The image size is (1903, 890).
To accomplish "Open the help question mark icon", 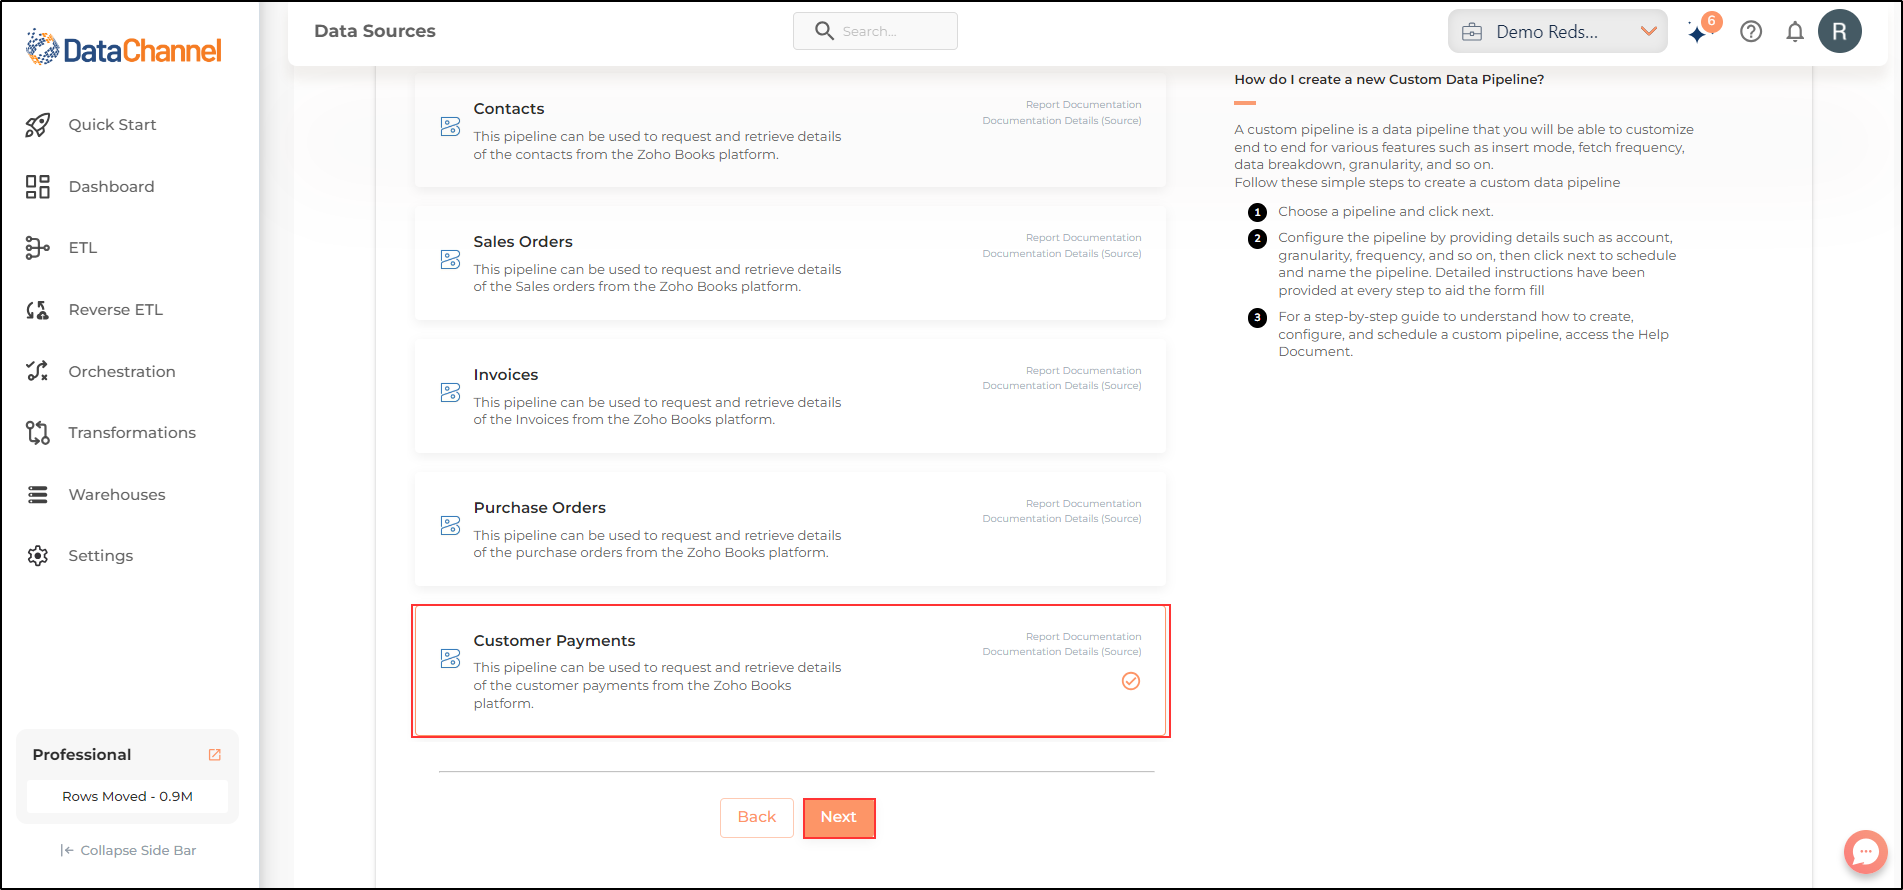I will click(1751, 32).
